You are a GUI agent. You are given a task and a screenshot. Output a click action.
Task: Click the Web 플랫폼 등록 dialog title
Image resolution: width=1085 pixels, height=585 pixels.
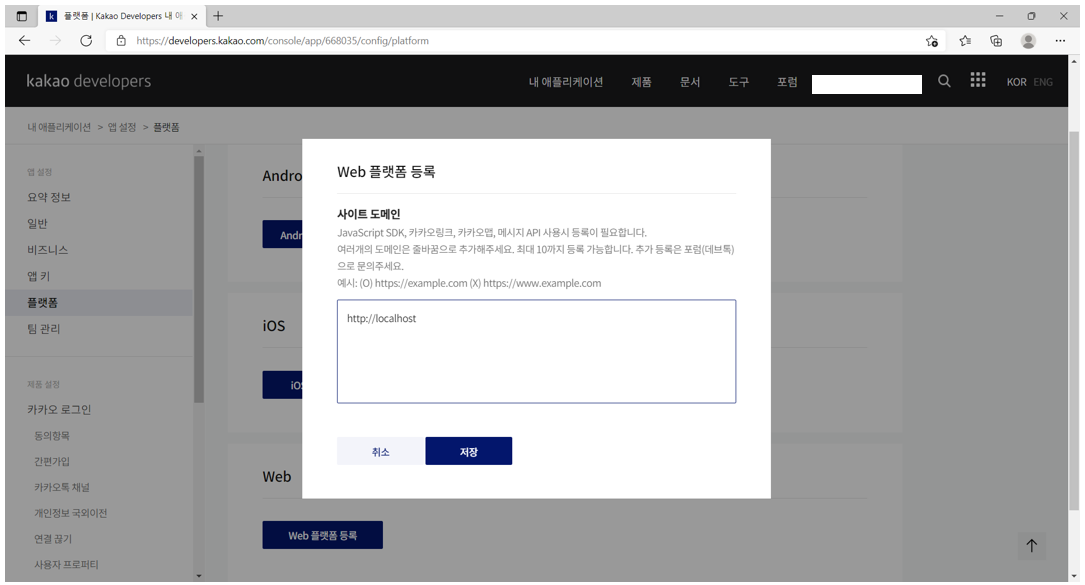click(x=386, y=172)
